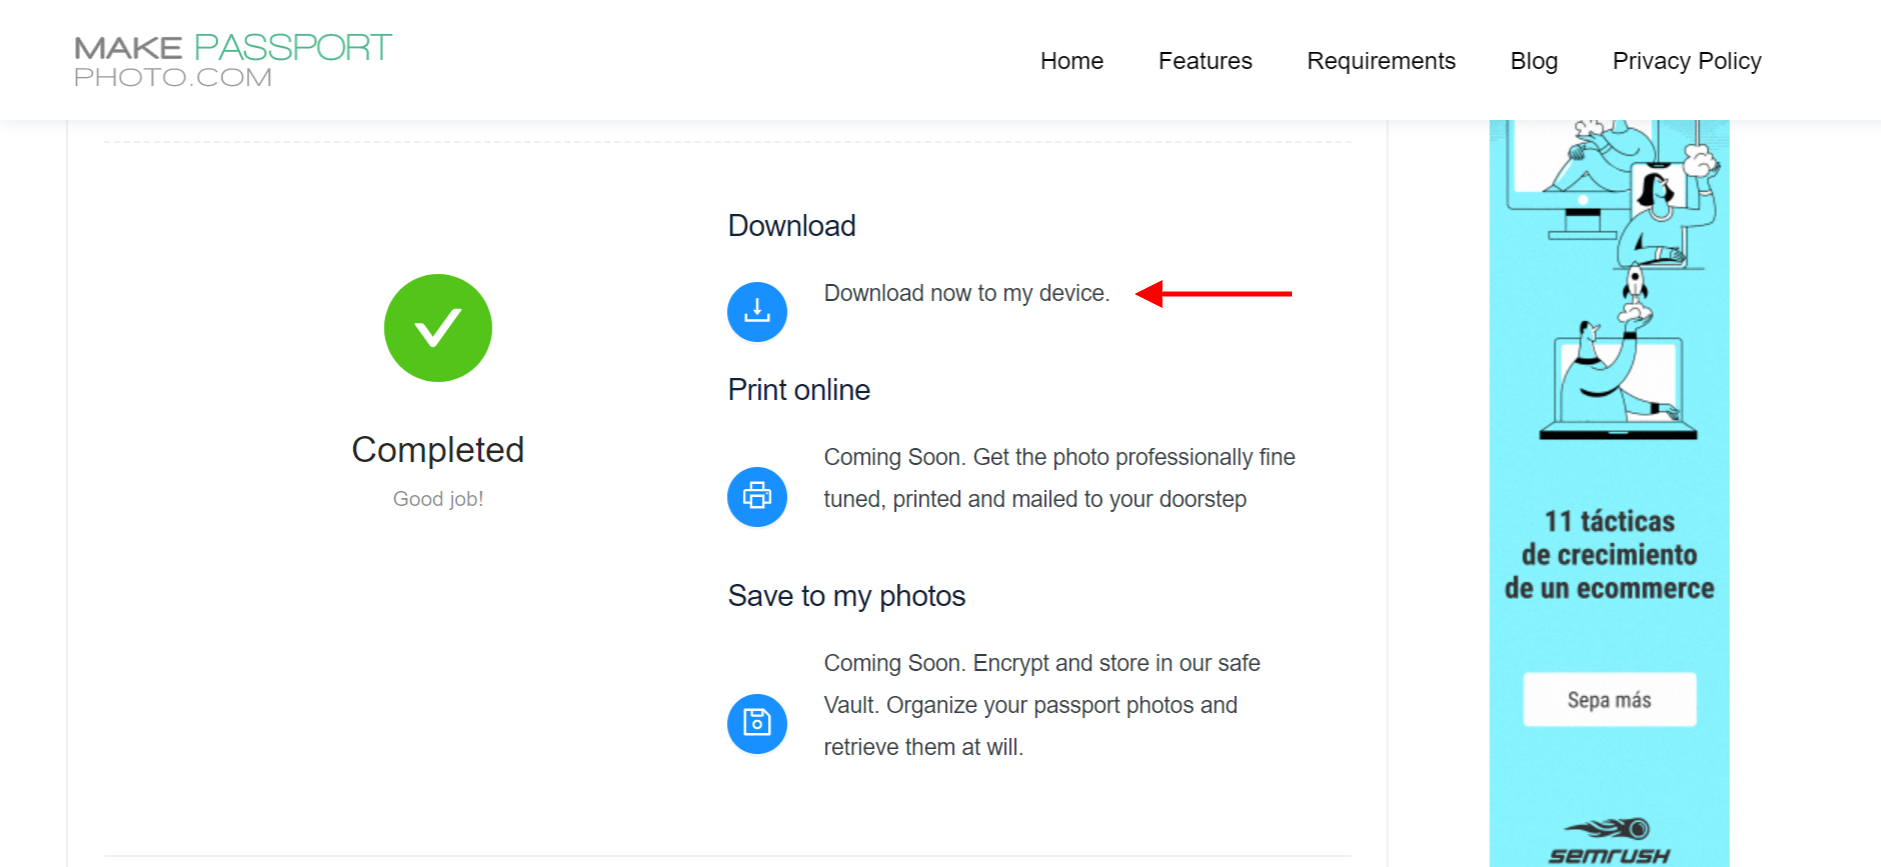Screen dimensions: 1881x867
Task: Click the blue printer icon
Action: click(757, 497)
